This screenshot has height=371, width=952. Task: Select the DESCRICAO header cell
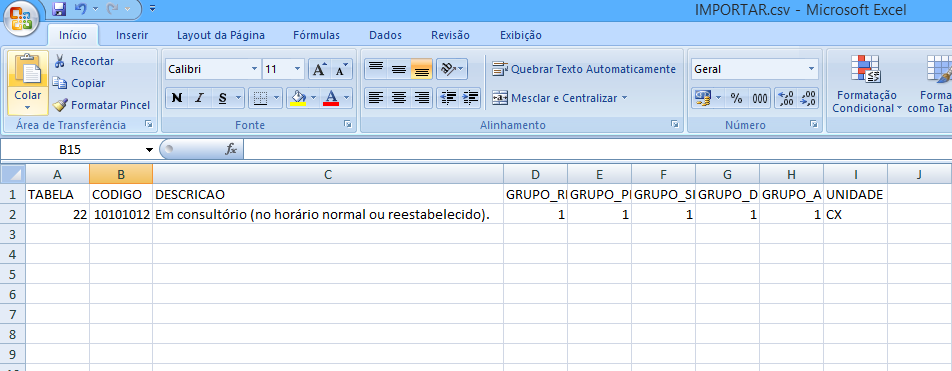pyautogui.click(x=328, y=194)
